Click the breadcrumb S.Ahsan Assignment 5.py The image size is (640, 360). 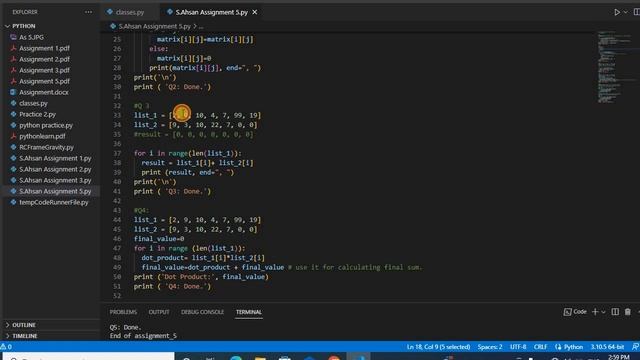[155, 26]
